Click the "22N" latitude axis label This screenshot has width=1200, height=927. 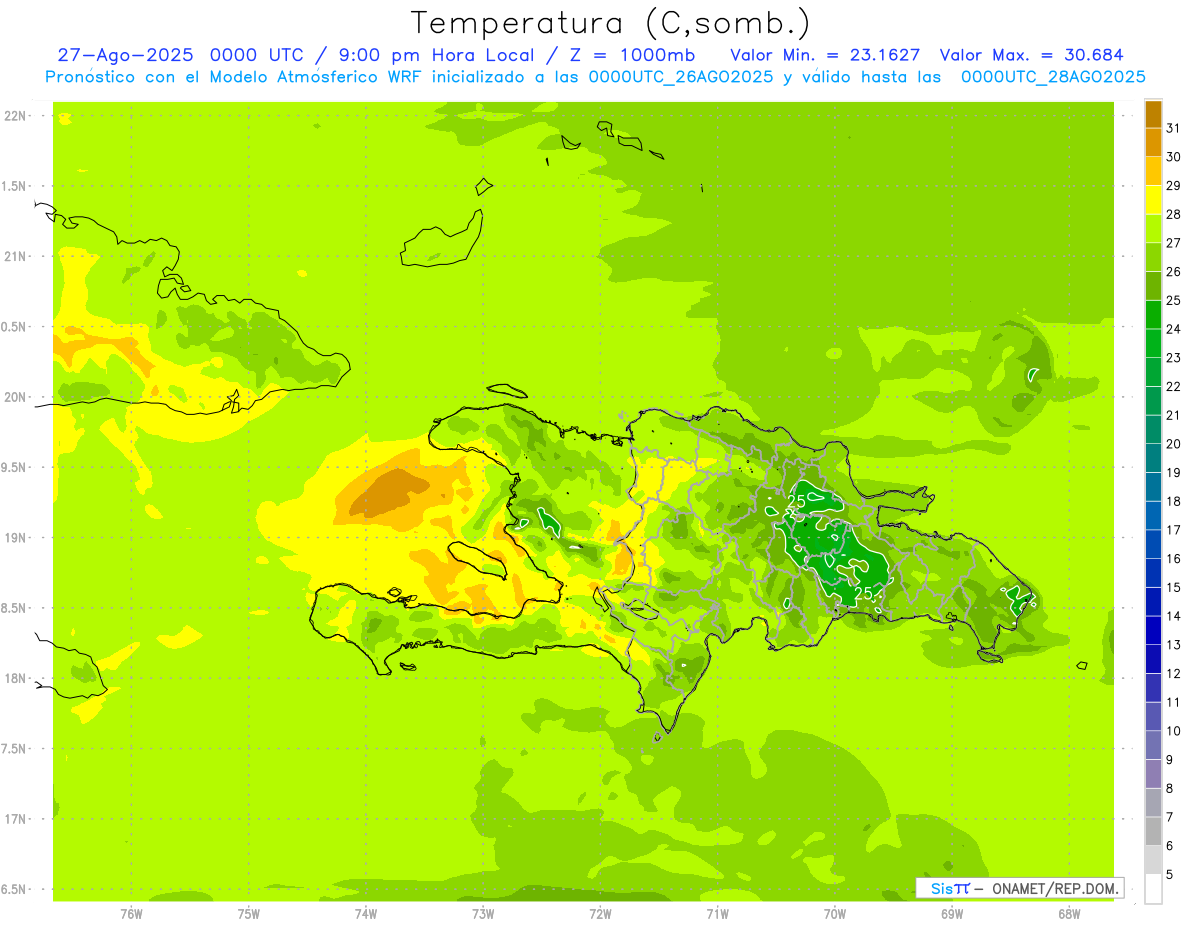pyautogui.click(x=16, y=116)
